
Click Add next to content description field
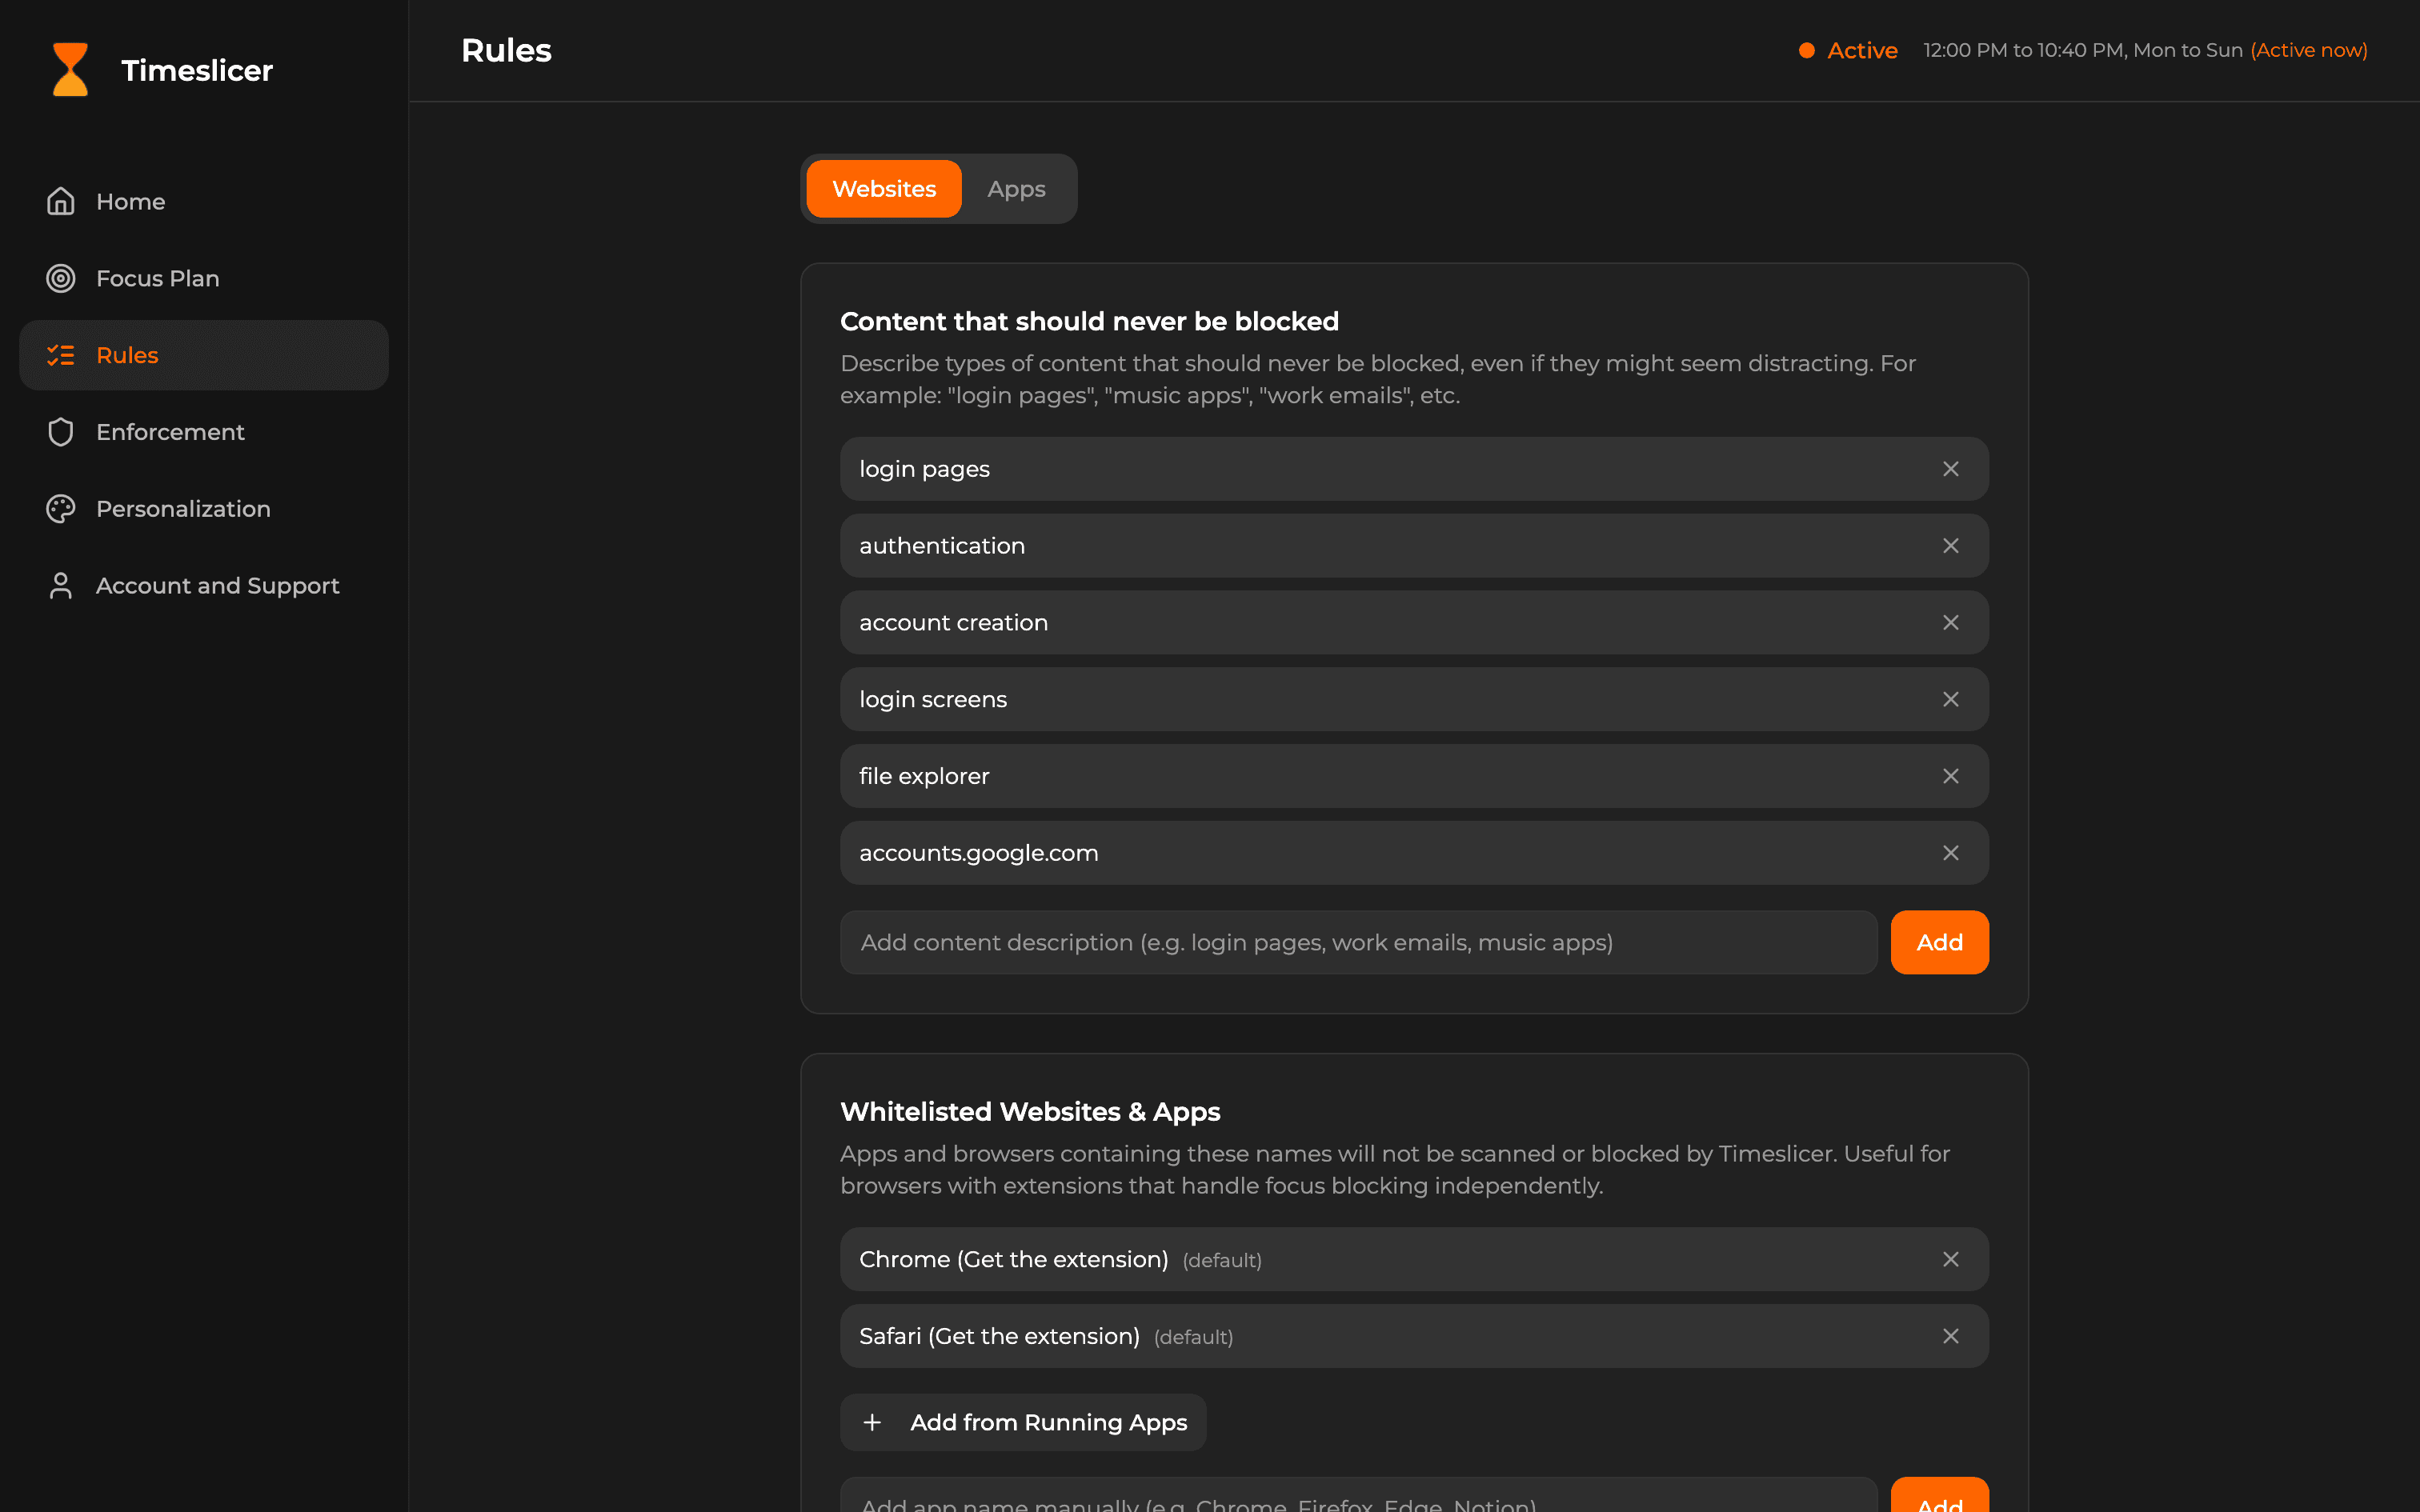point(1939,942)
